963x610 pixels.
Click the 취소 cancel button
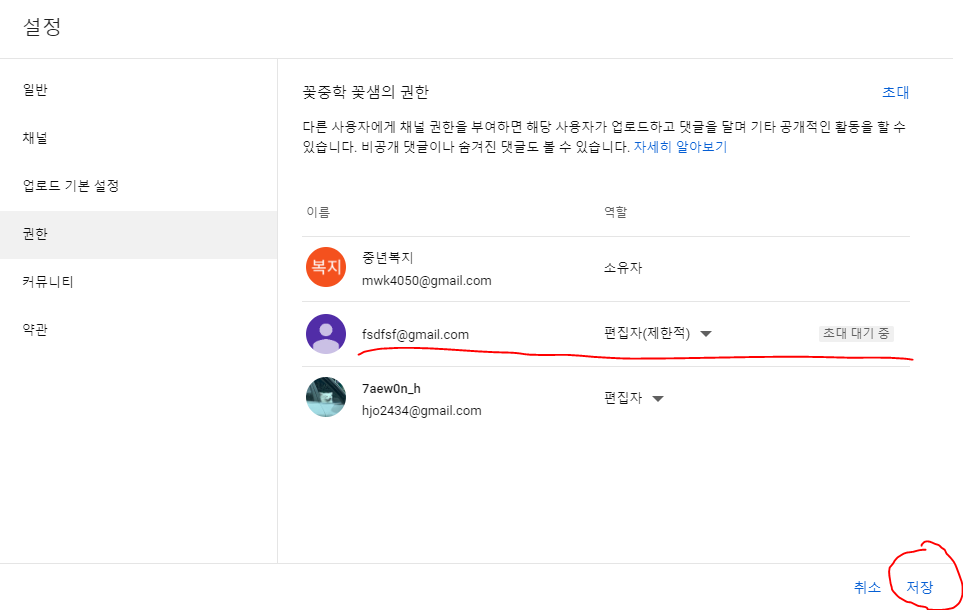(867, 587)
